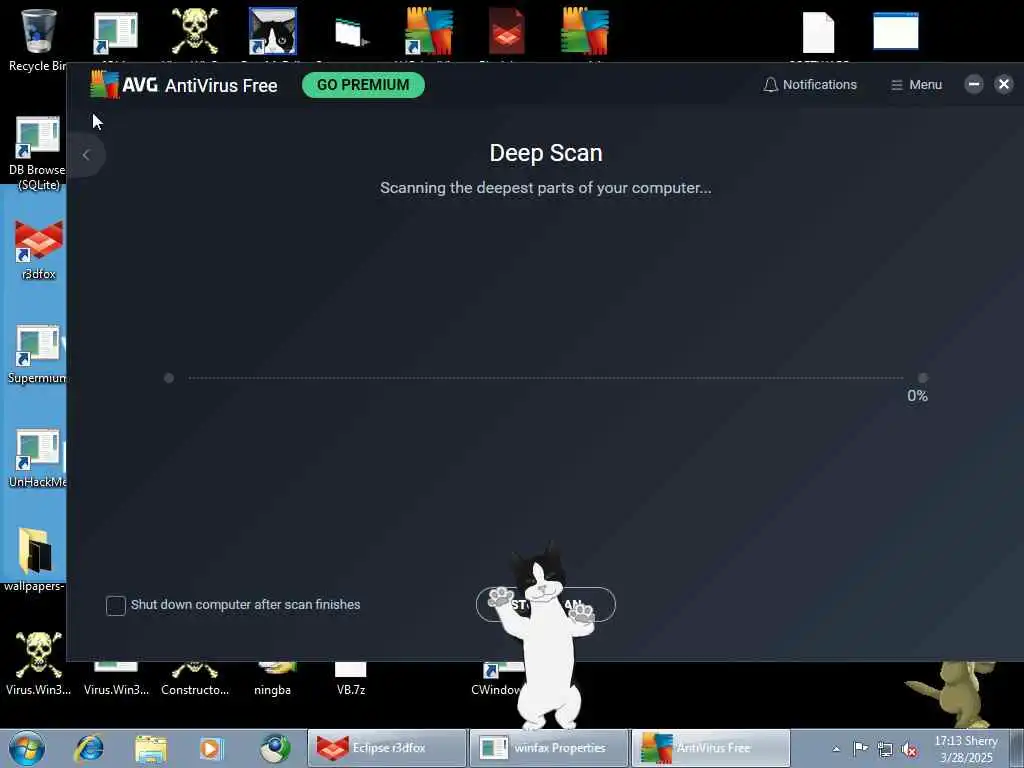This screenshot has width=1024, height=768.
Task: Switch to Eclipse r3dfox taskbar window
Action: click(x=387, y=748)
